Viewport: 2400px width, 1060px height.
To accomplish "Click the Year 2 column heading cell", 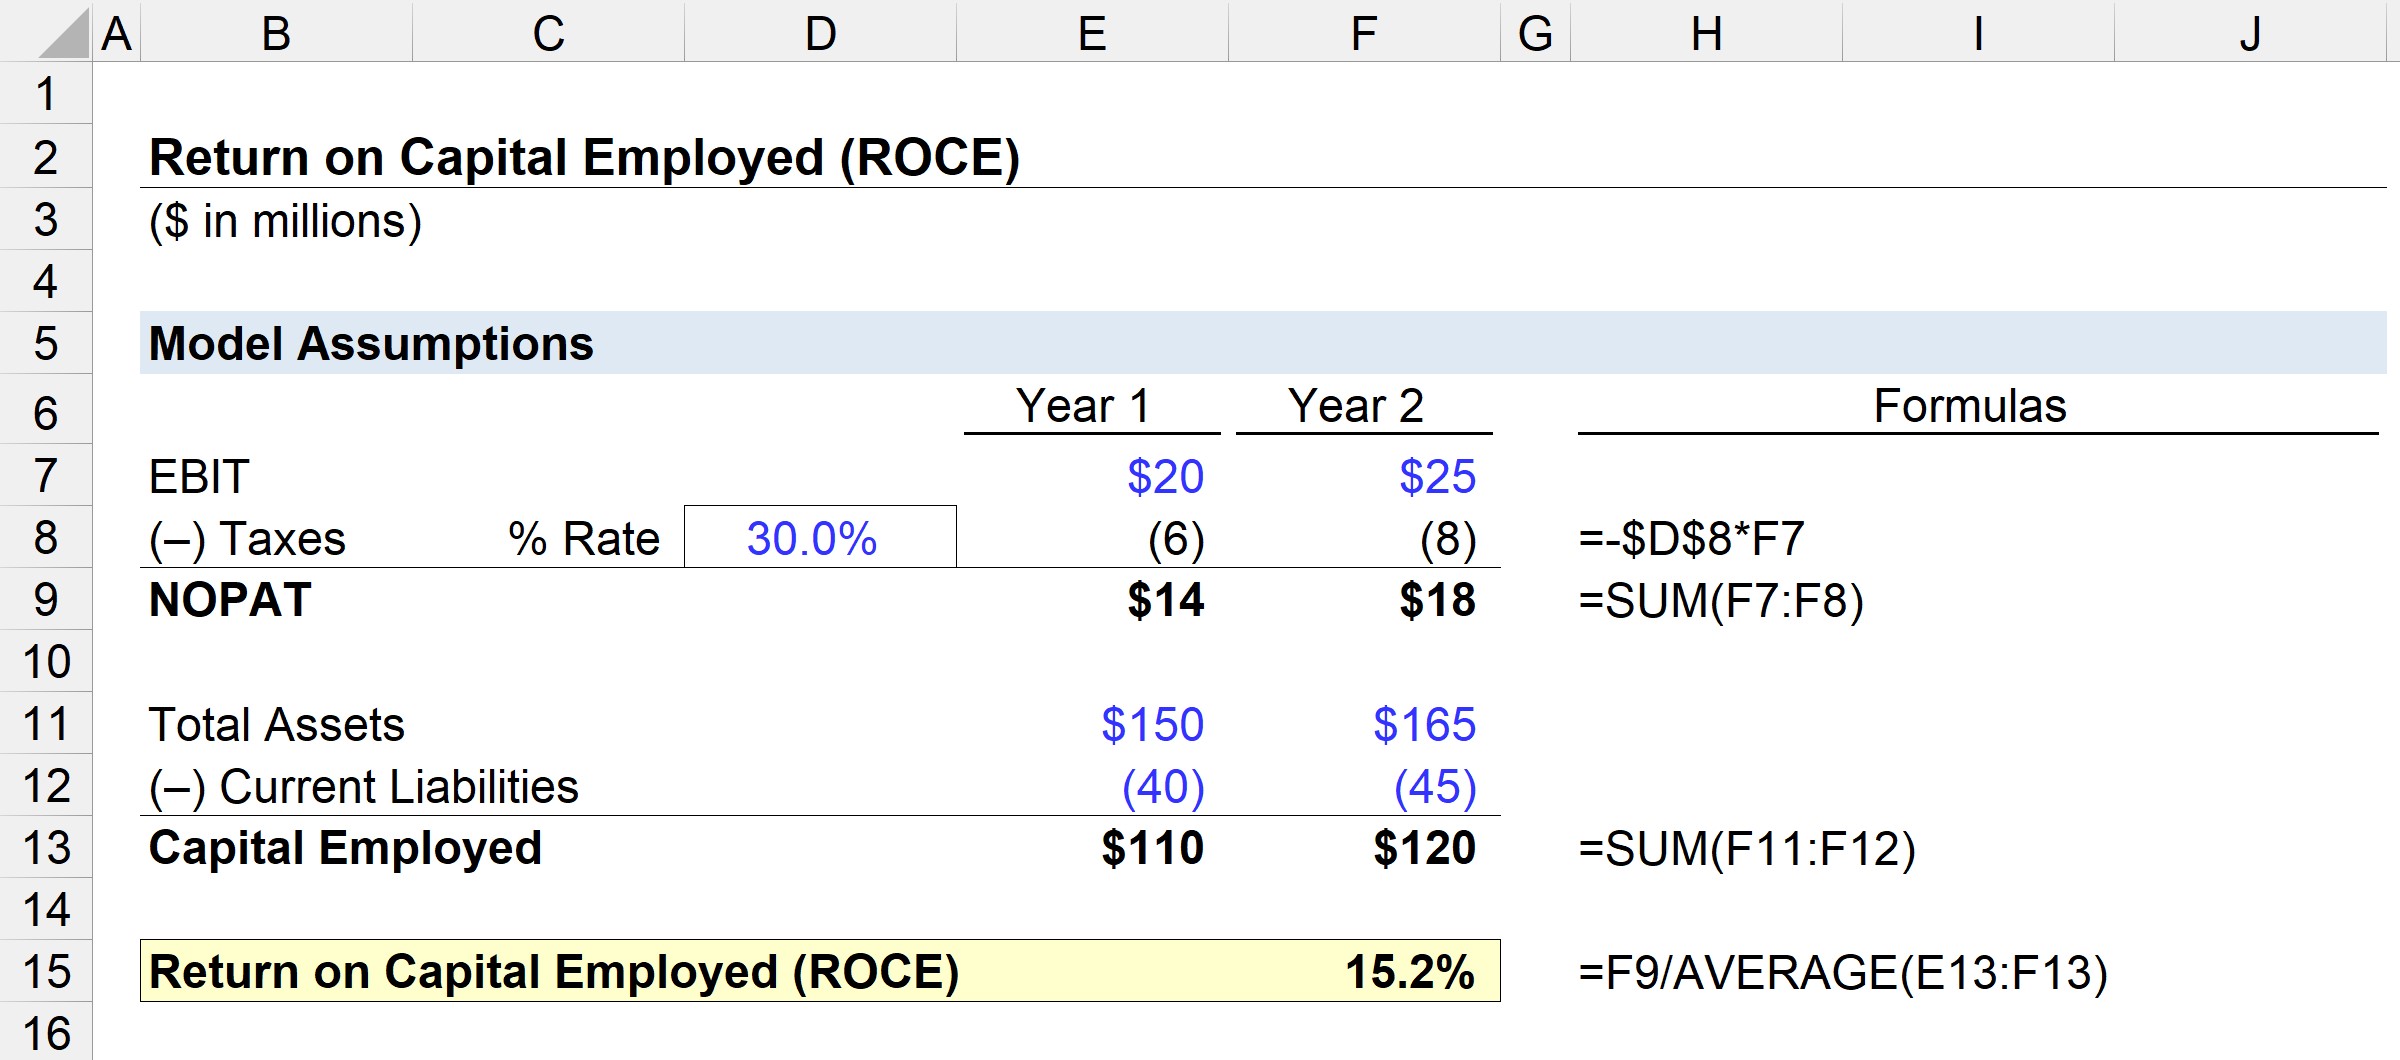I will point(1355,407).
